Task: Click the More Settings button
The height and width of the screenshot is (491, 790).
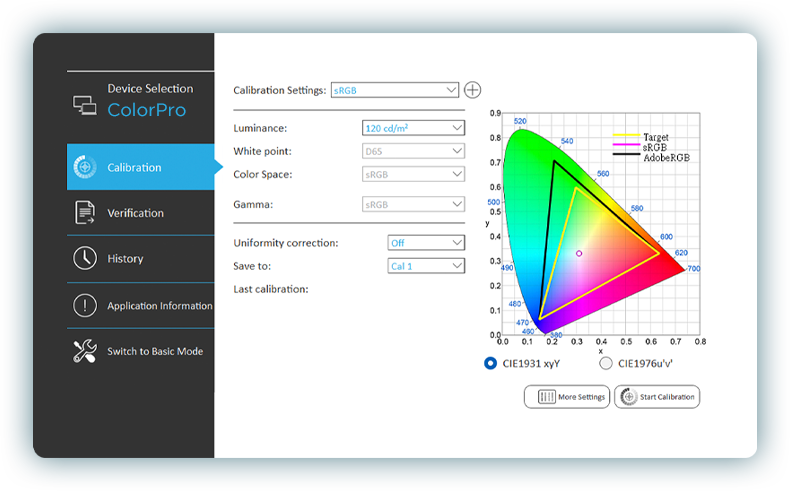Action: click(x=567, y=397)
